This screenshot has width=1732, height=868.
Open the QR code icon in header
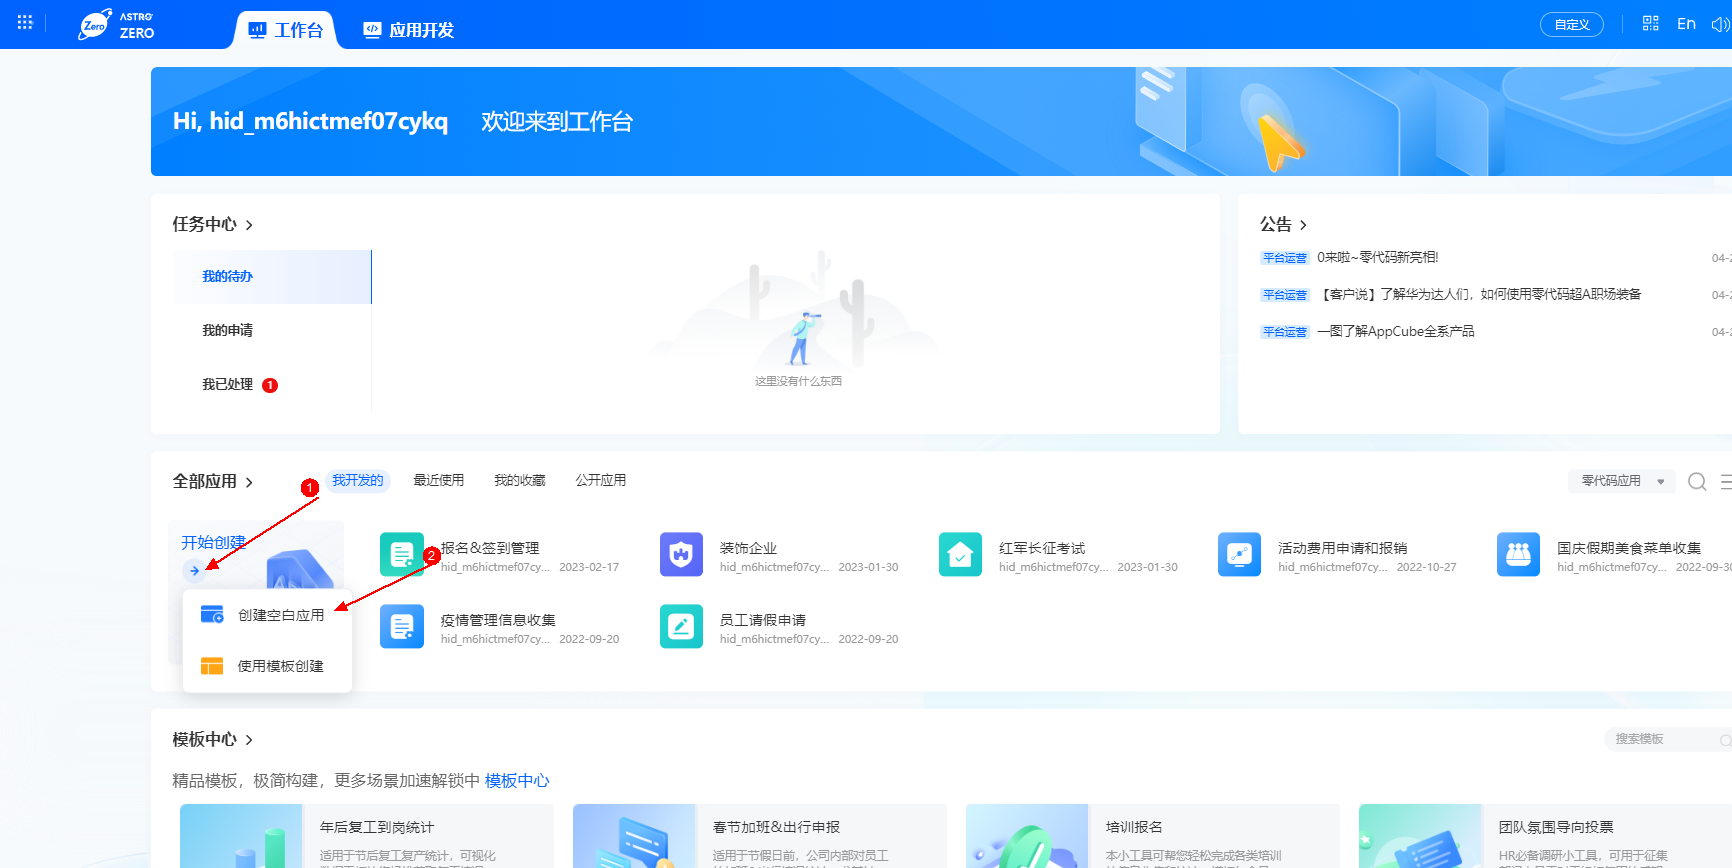pos(1651,23)
